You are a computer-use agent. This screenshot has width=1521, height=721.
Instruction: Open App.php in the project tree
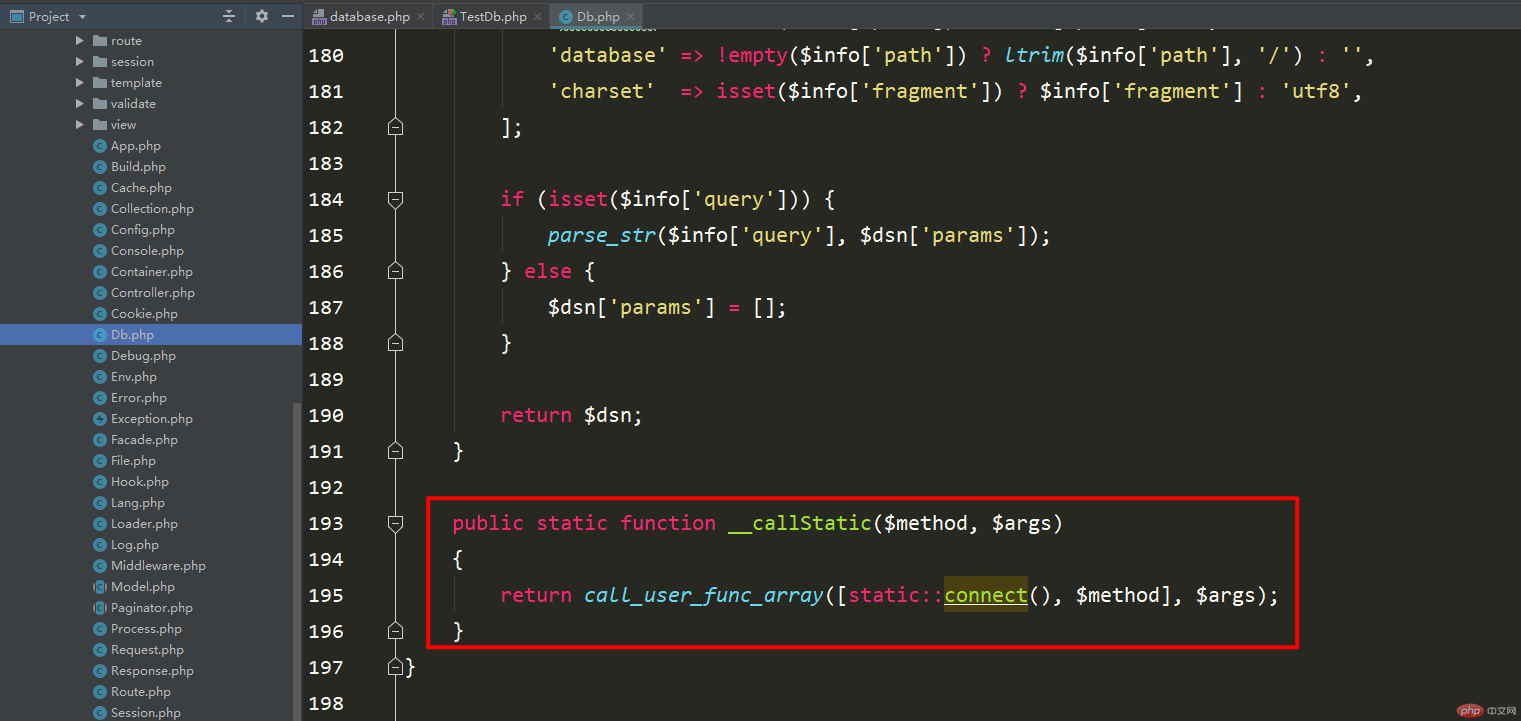point(136,146)
